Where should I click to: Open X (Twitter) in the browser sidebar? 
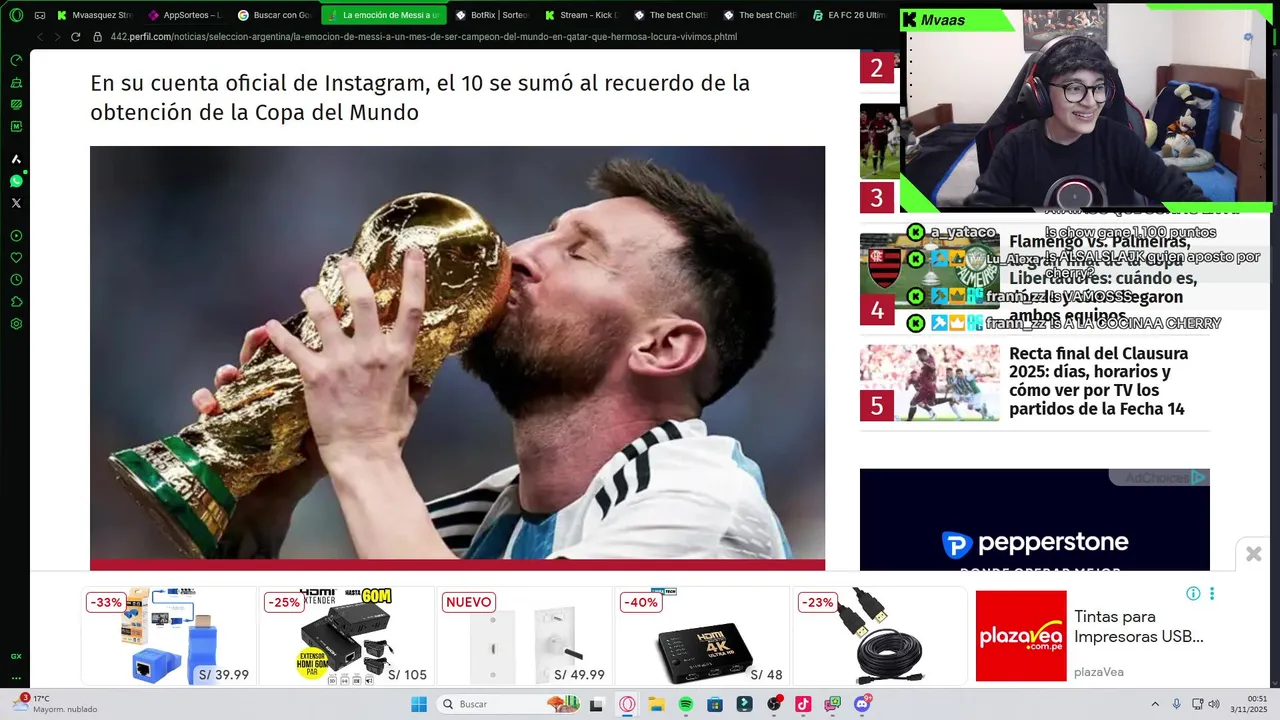point(16,203)
